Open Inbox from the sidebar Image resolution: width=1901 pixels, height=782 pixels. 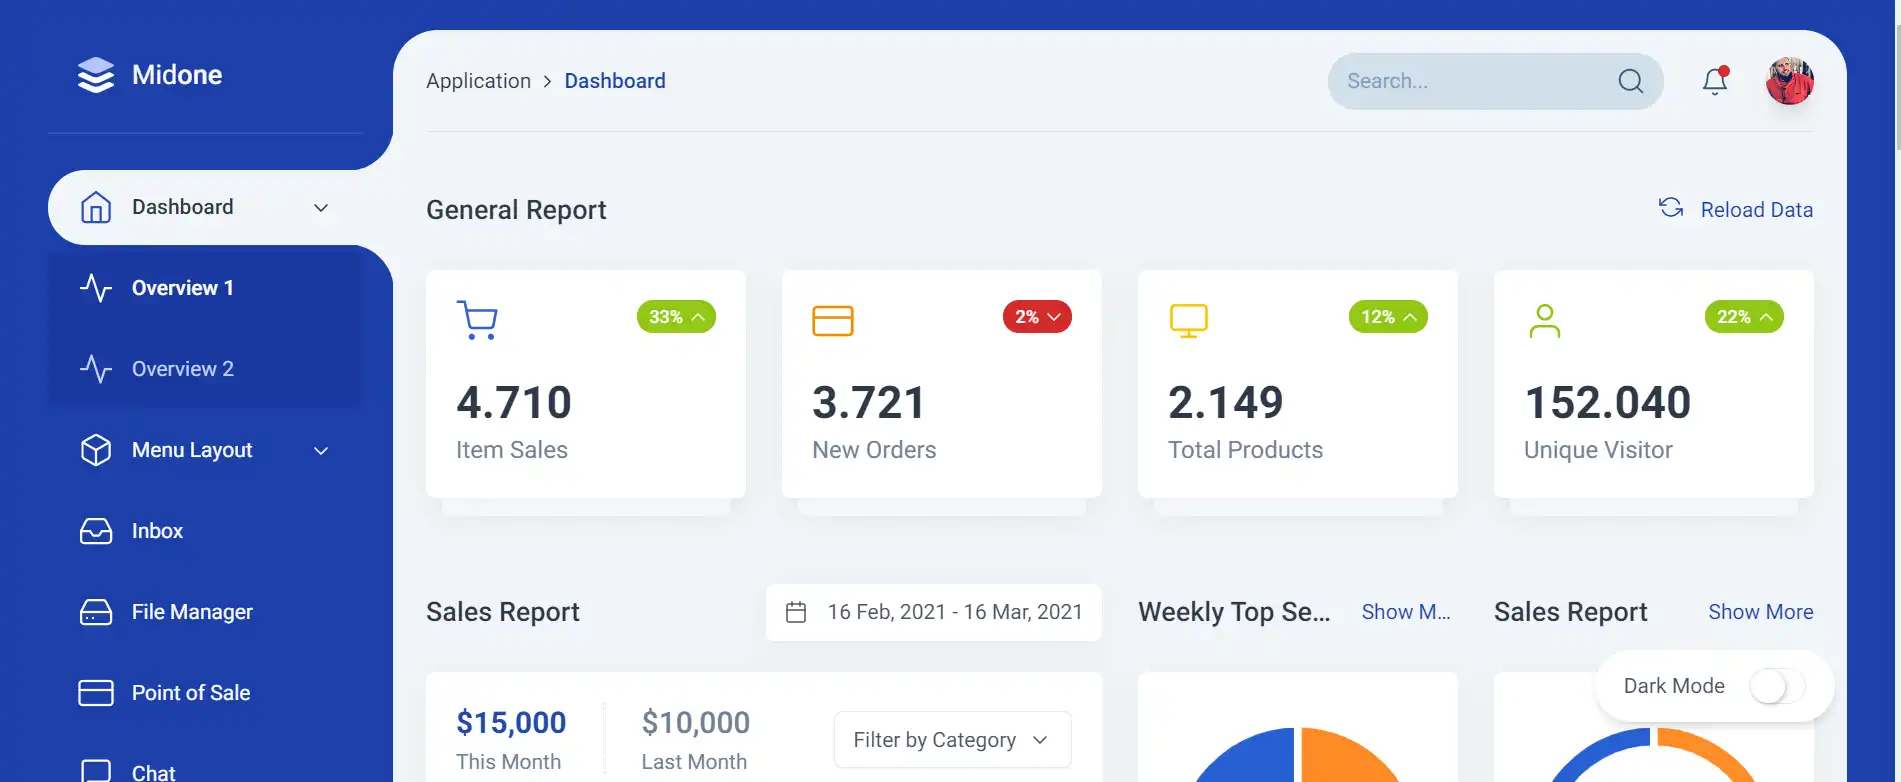pyautogui.click(x=157, y=531)
